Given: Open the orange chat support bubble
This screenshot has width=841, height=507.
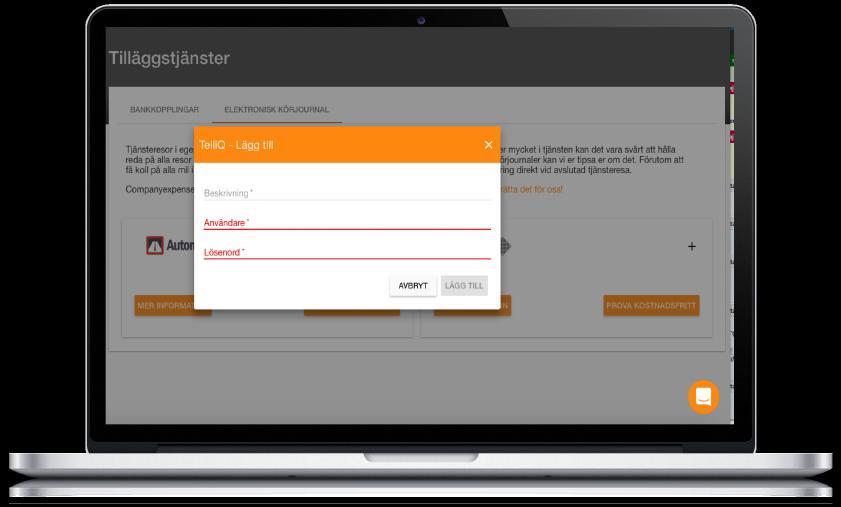Looking at the screenshot, I should pos(703,397).
